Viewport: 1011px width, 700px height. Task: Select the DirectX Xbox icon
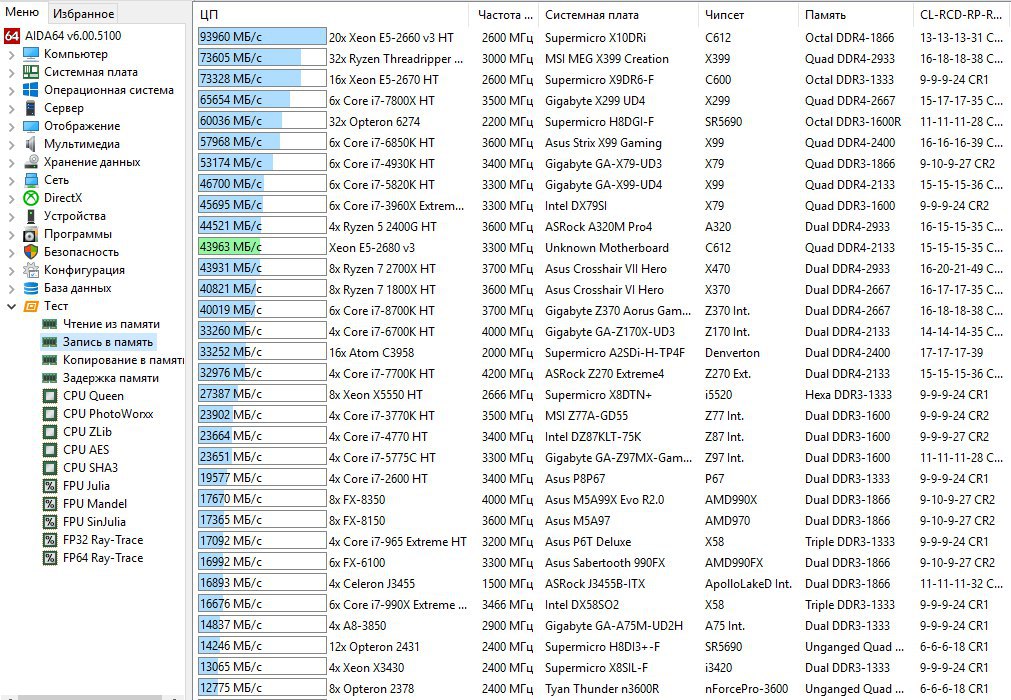30,198
